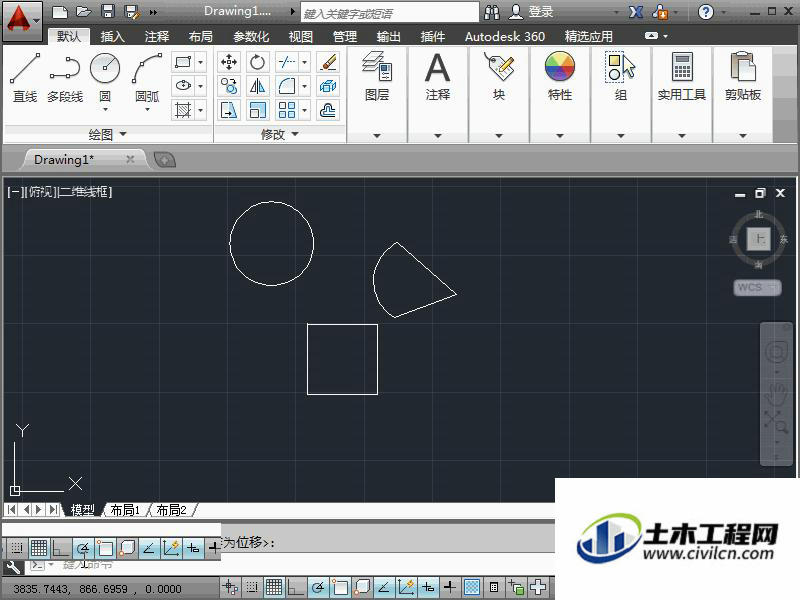Toggle polar tracking in bottom status bar
The image size is (800, 600).
318,587
